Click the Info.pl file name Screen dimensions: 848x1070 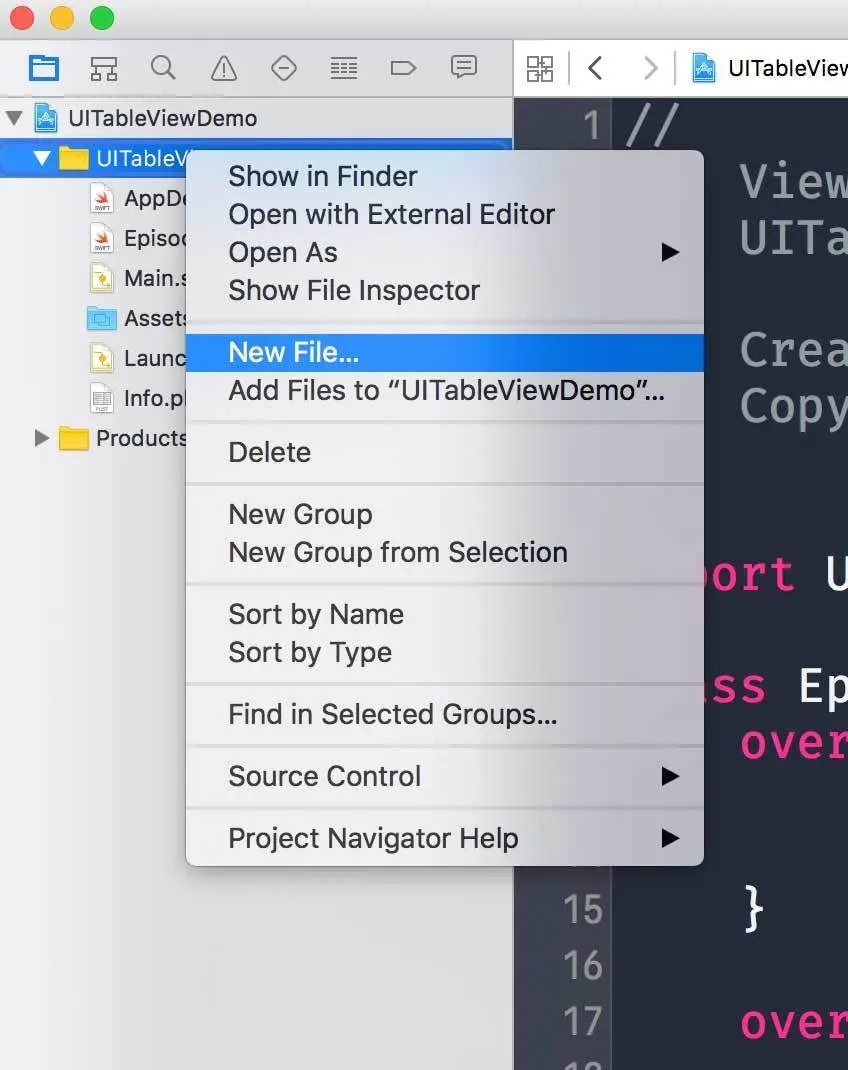tap(155, 399)
